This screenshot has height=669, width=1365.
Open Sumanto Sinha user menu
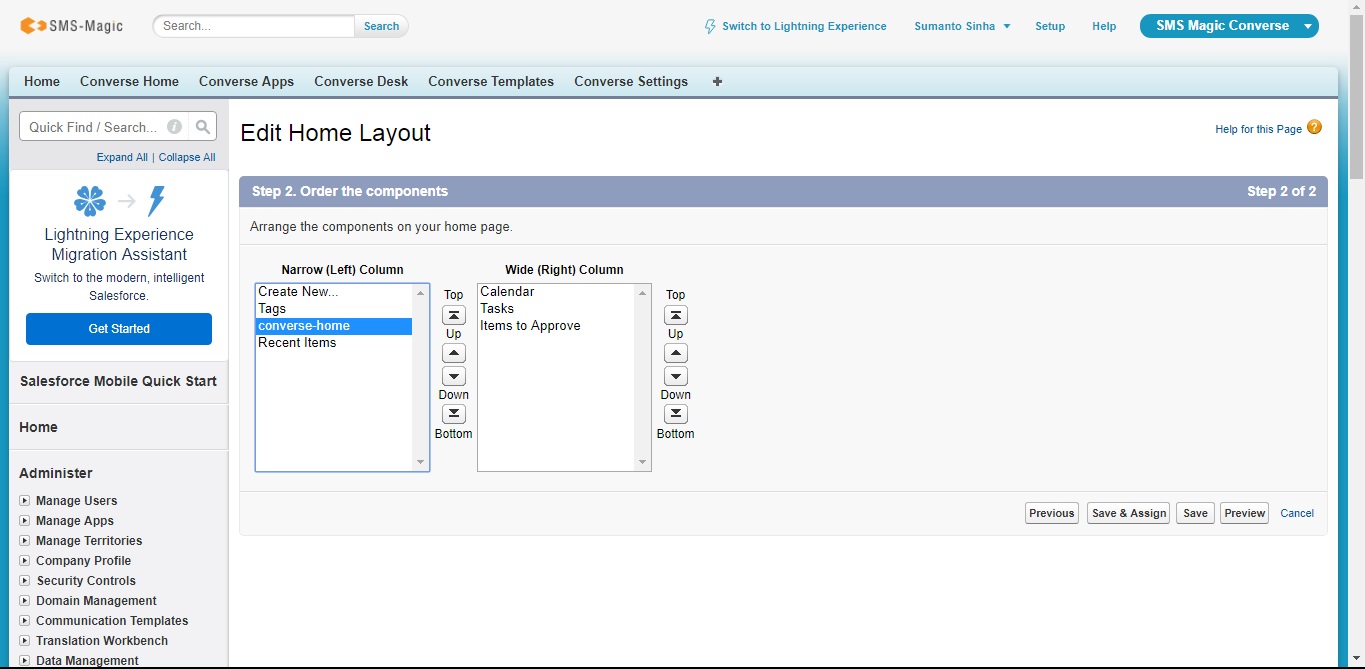(x=962, y=26)
